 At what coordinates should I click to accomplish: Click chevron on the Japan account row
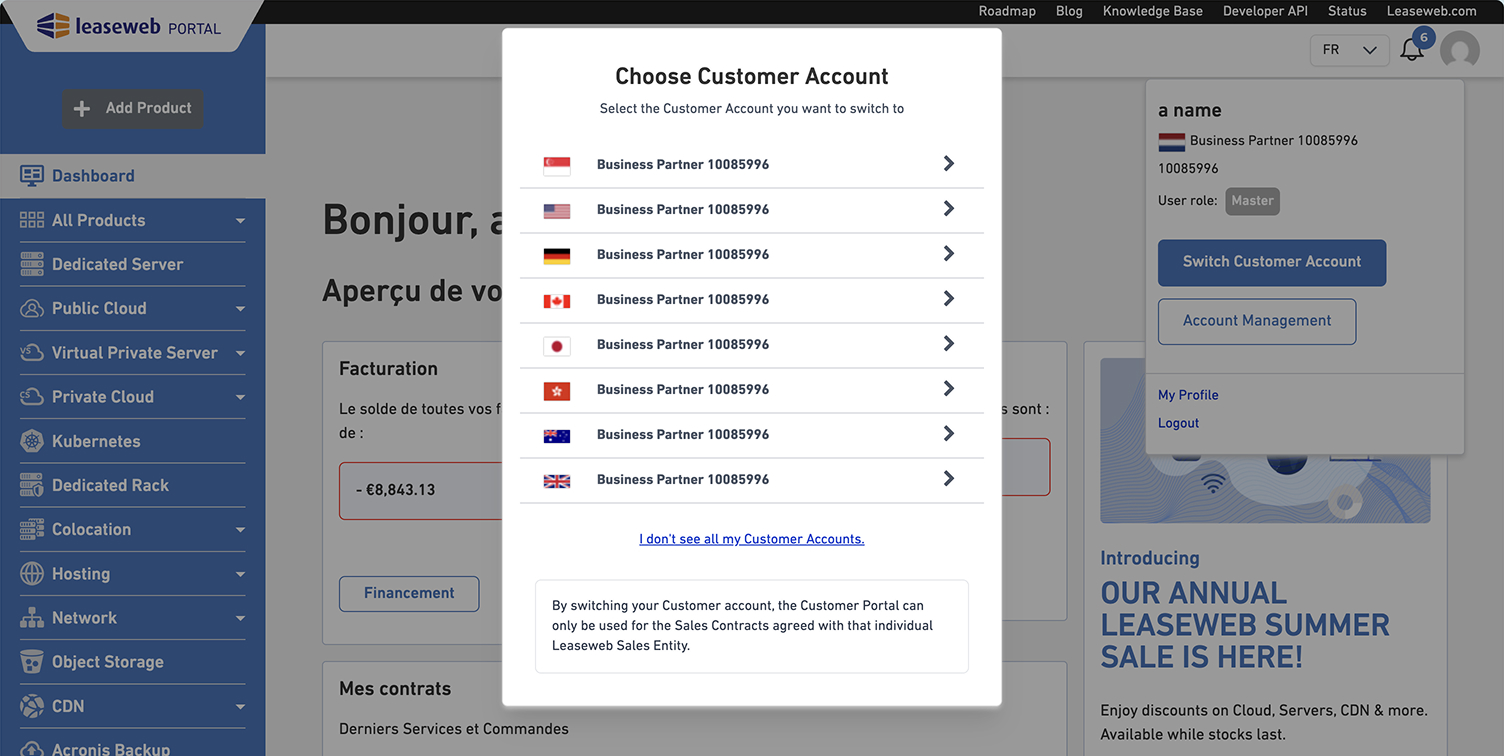949,343
